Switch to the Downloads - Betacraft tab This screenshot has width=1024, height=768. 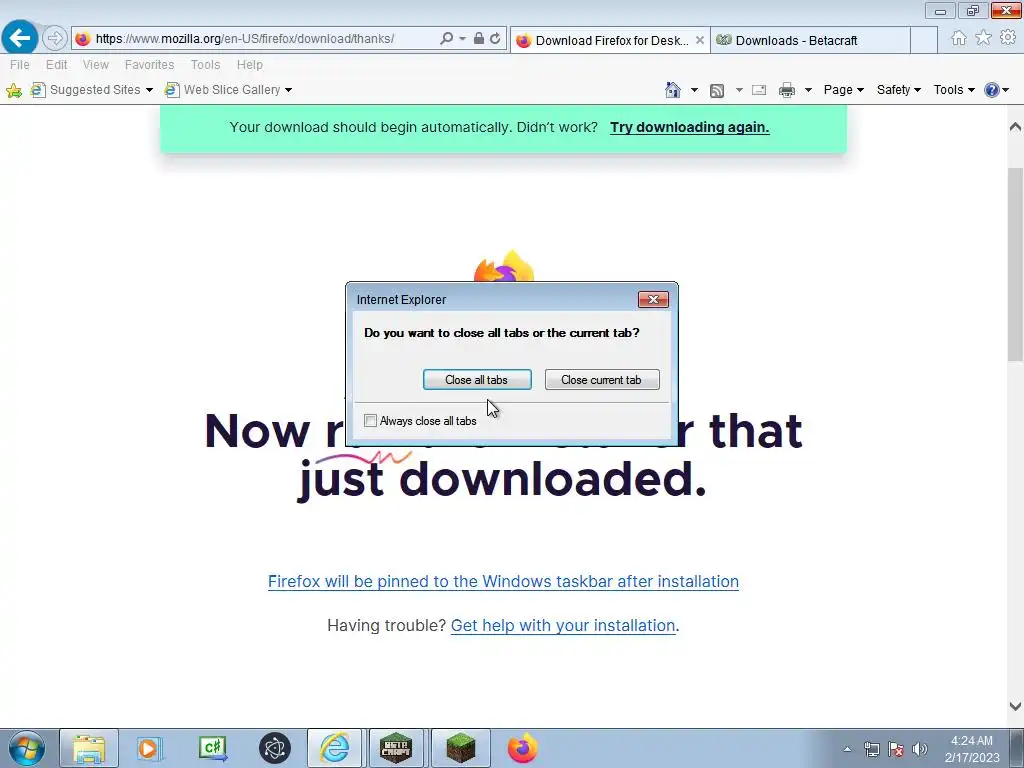810,40
